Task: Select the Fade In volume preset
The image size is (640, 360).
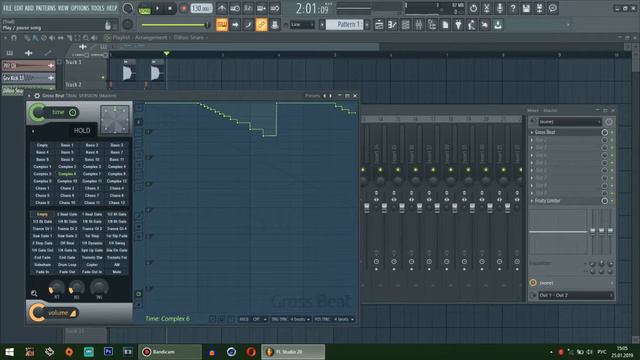Action: pos(42,272)
